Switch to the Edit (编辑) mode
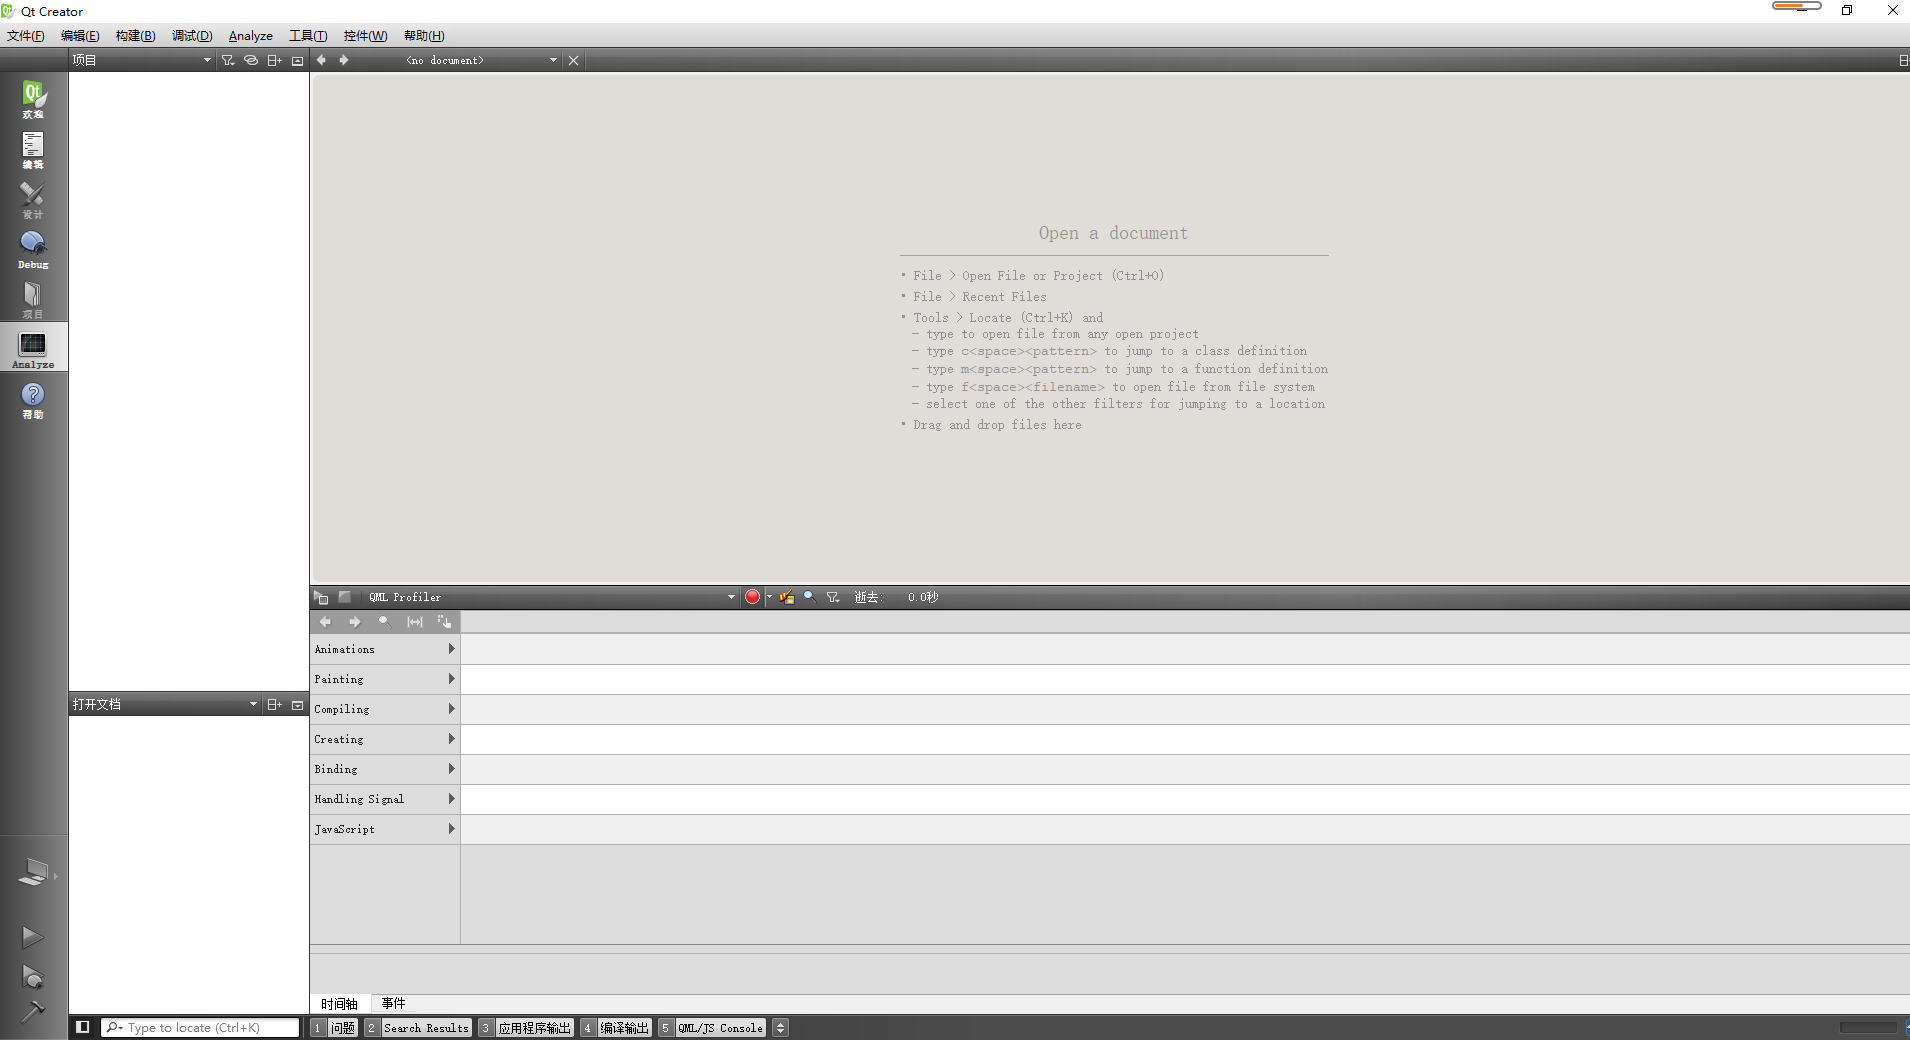Viewport: 1910px width, 1040px height. [x=33, y=148]
